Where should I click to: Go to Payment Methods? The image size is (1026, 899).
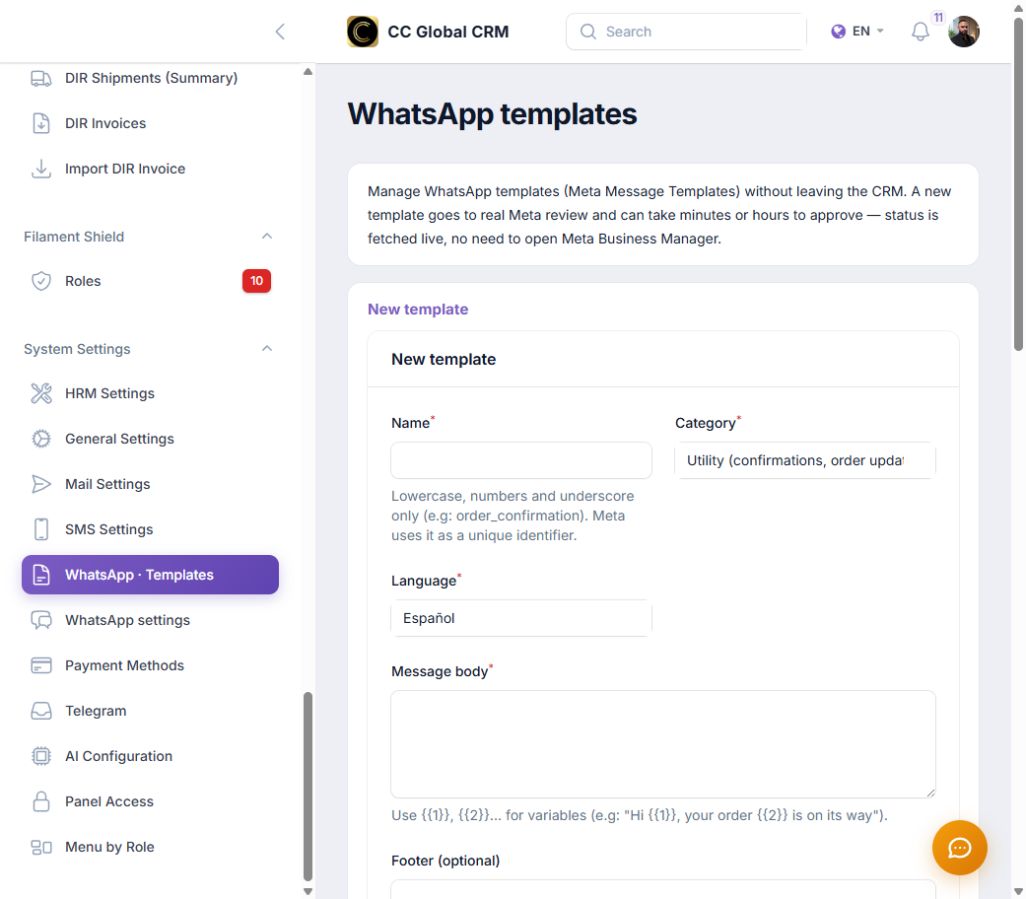click(x=150, y=665)
